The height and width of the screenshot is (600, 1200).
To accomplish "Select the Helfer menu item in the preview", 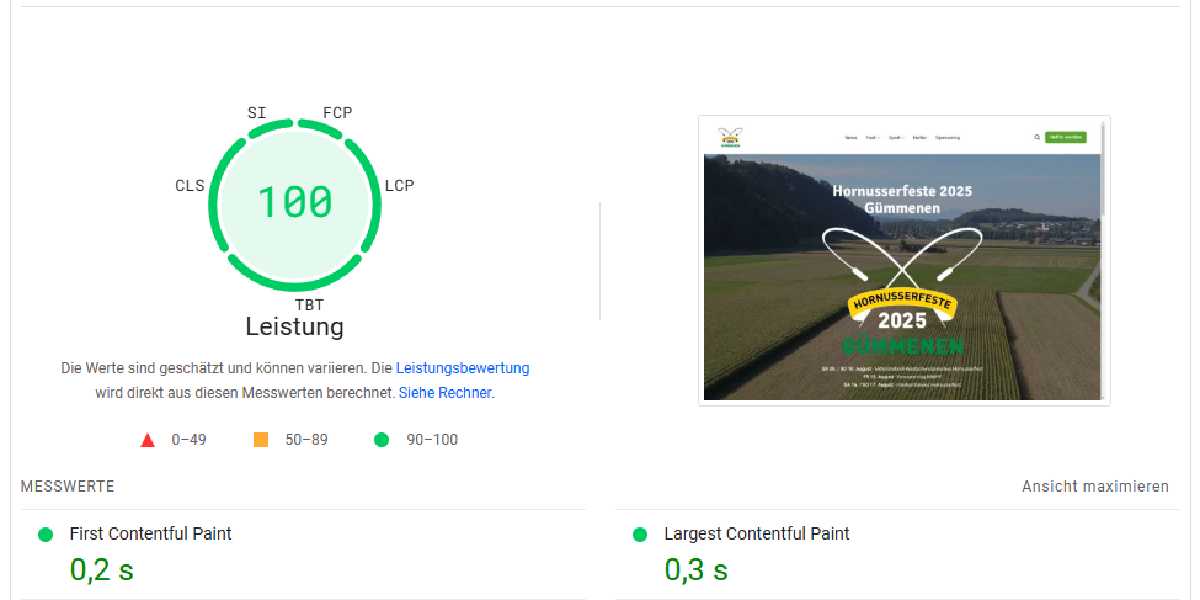I will tap(920, 137).
